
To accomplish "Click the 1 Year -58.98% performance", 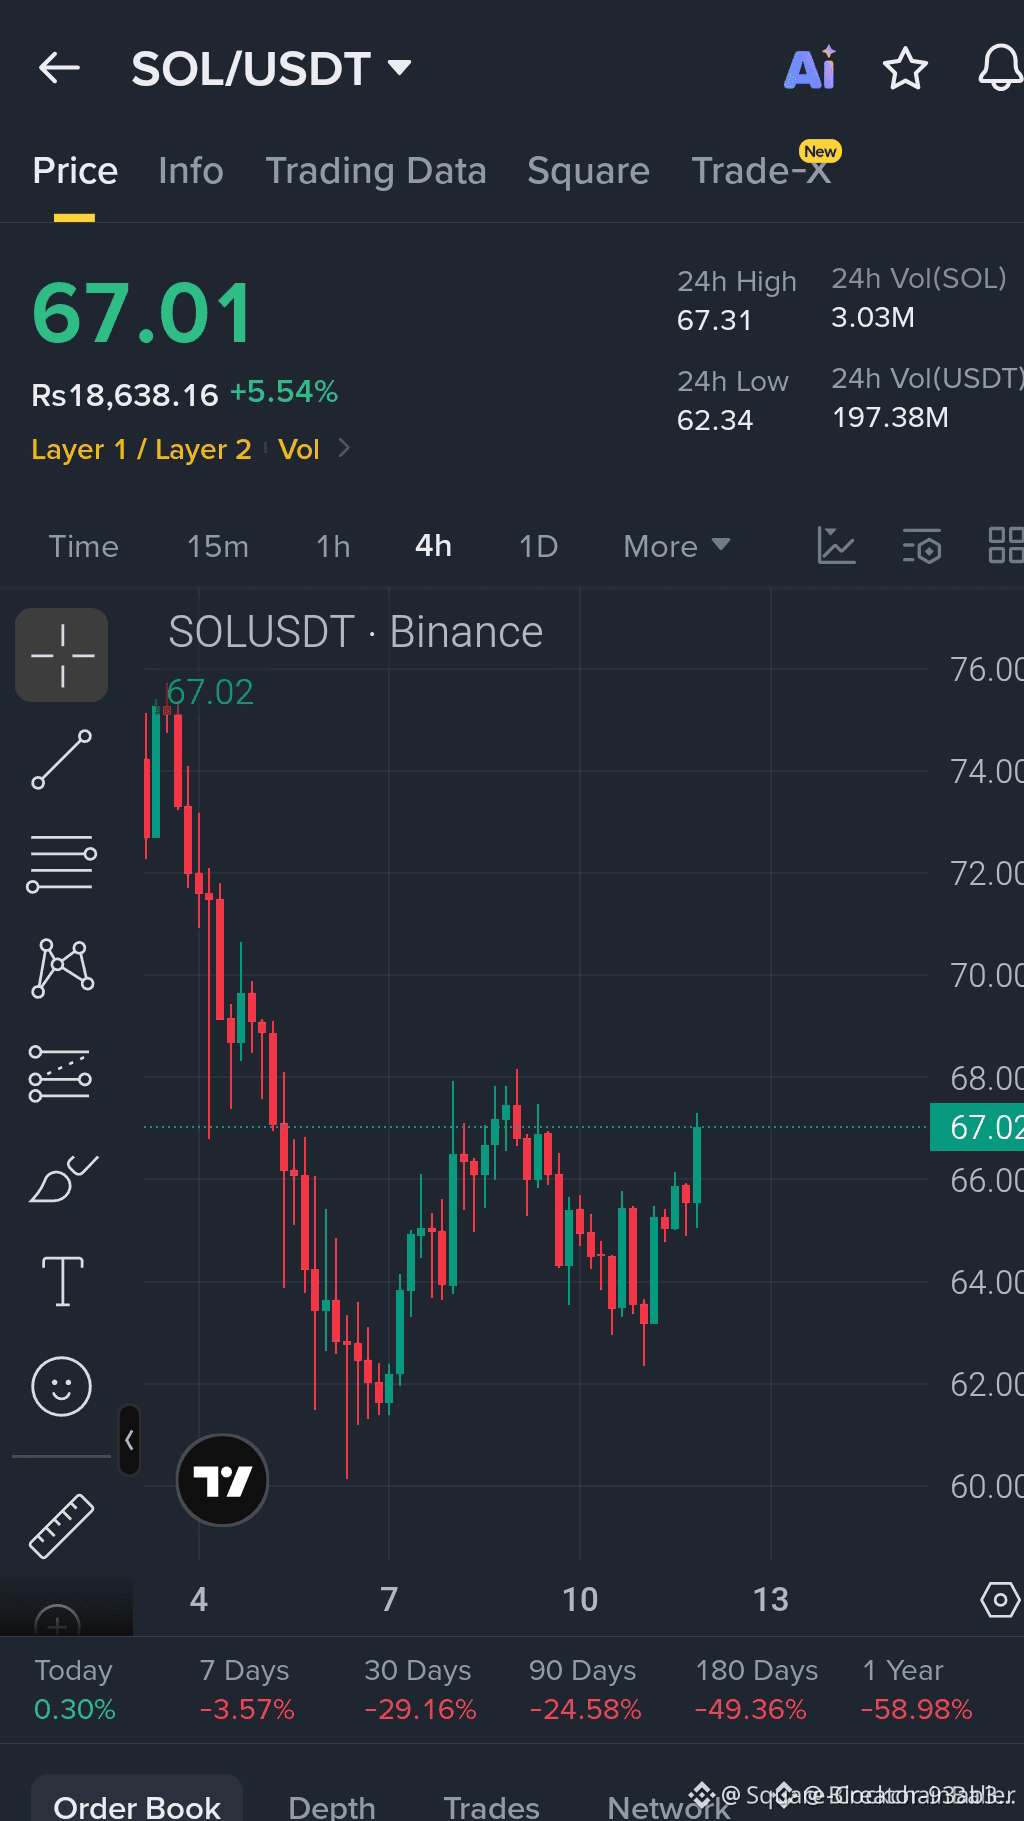I will 916,1690.
